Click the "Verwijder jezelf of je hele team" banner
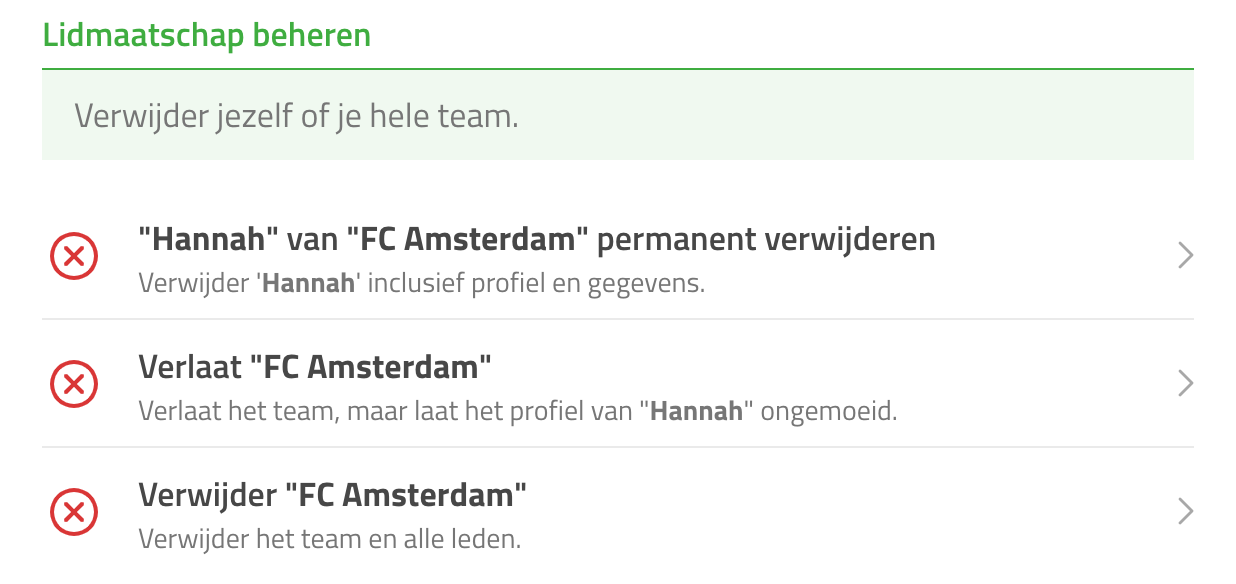 618,116
